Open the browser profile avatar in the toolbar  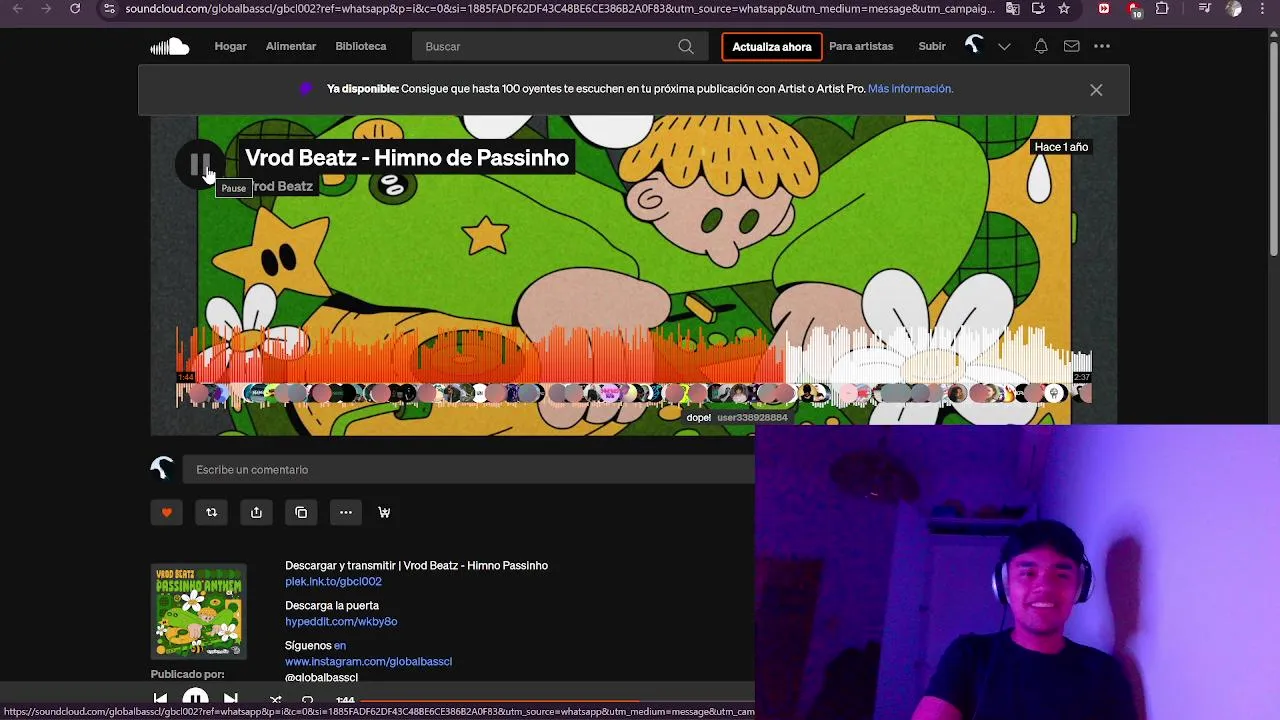click(x=1234, y=9)
